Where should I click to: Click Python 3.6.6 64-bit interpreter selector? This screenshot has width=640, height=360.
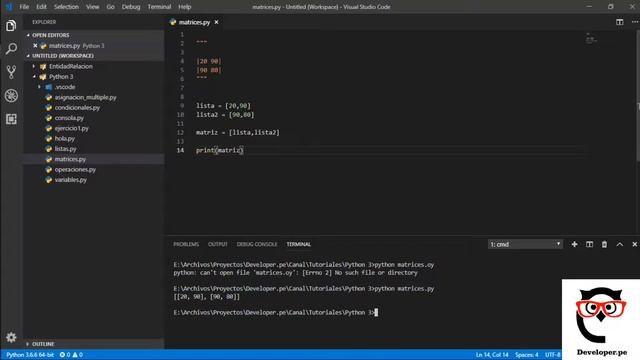click(30, 355)
